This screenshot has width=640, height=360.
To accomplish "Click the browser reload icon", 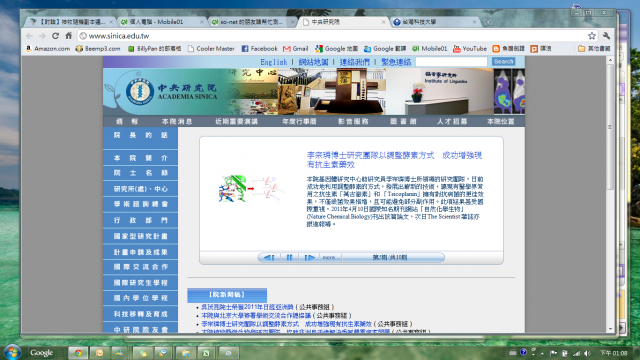I will pyautogui.click(x=56, y=36).
